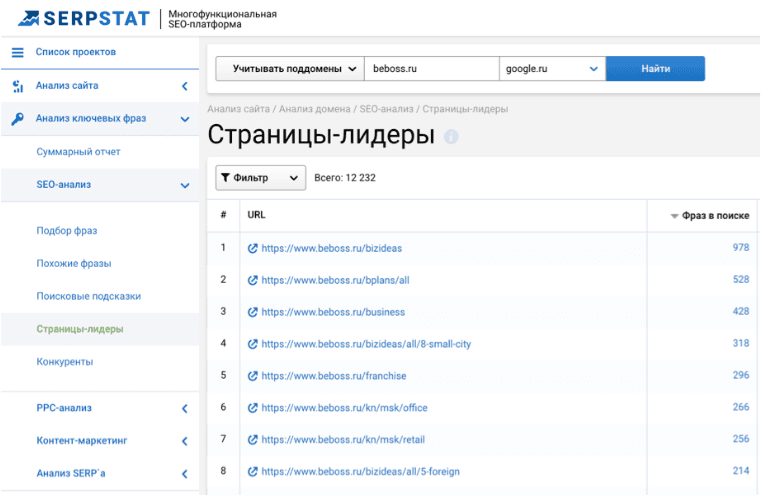
Task: Open link www.beboss.ru/bplans/all
Action: [336, 280]
